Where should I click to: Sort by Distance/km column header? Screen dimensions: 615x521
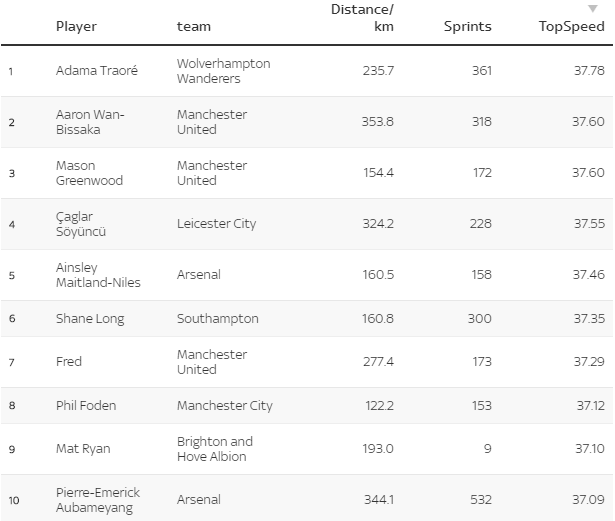coord(362,18)
